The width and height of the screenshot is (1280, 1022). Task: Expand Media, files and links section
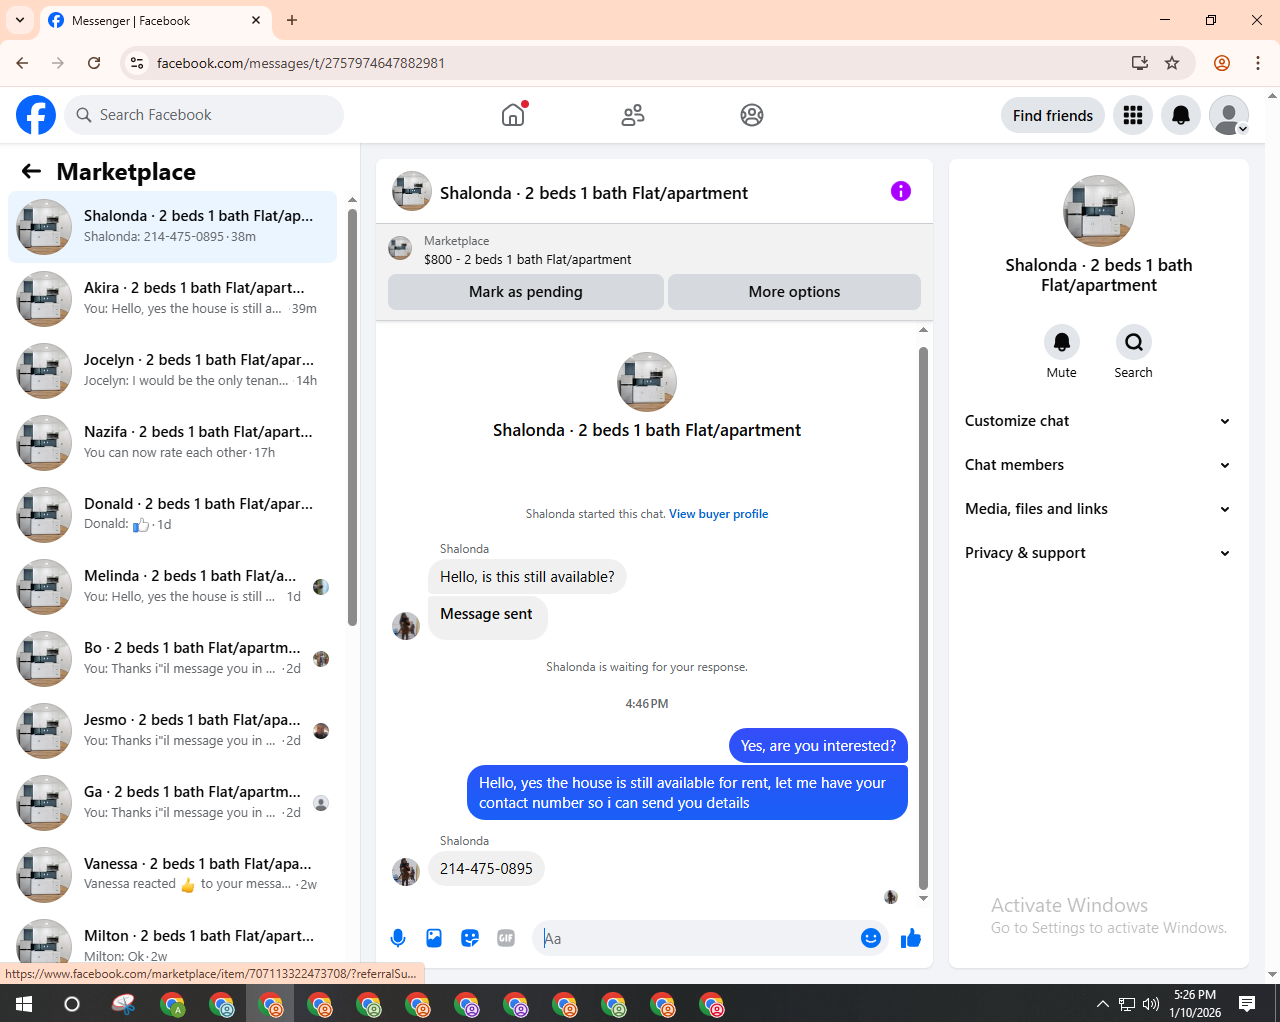click(x=1097, y=509)
